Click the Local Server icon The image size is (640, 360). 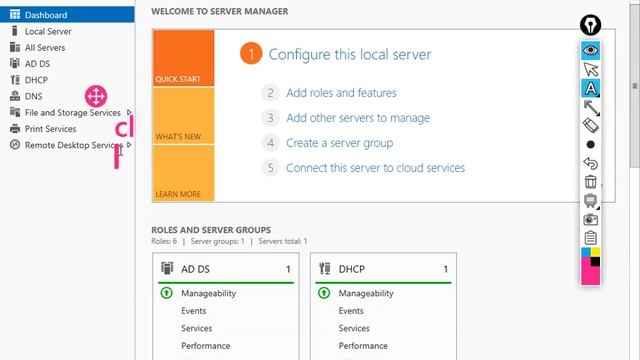coord(15,31)
